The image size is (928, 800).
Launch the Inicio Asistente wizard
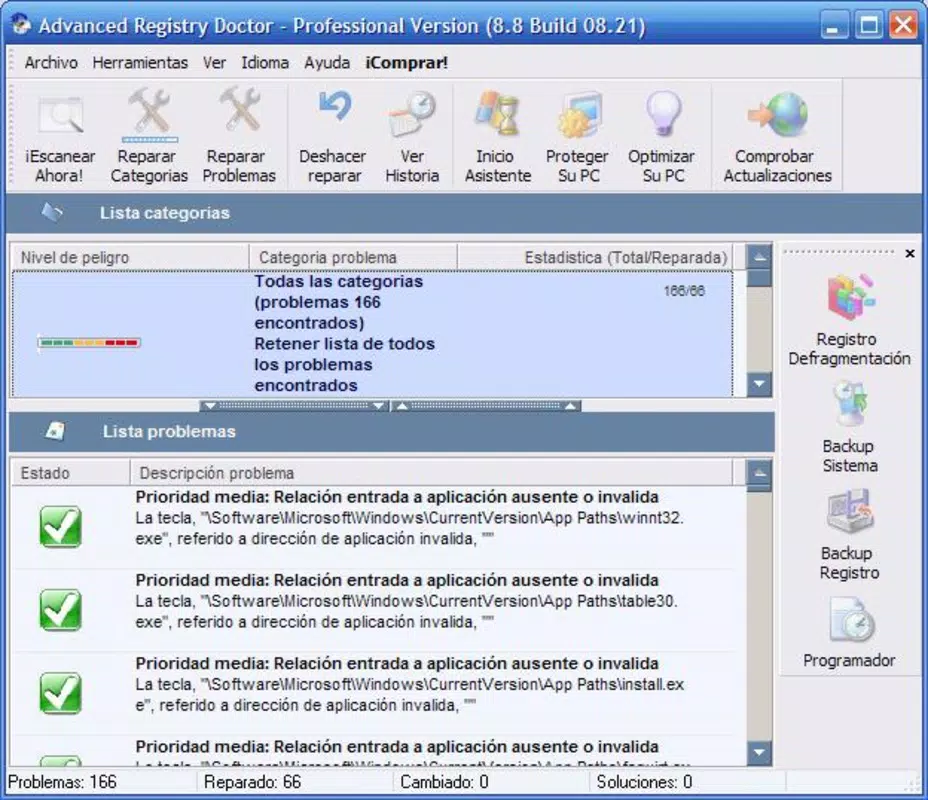tap(497, 138)
